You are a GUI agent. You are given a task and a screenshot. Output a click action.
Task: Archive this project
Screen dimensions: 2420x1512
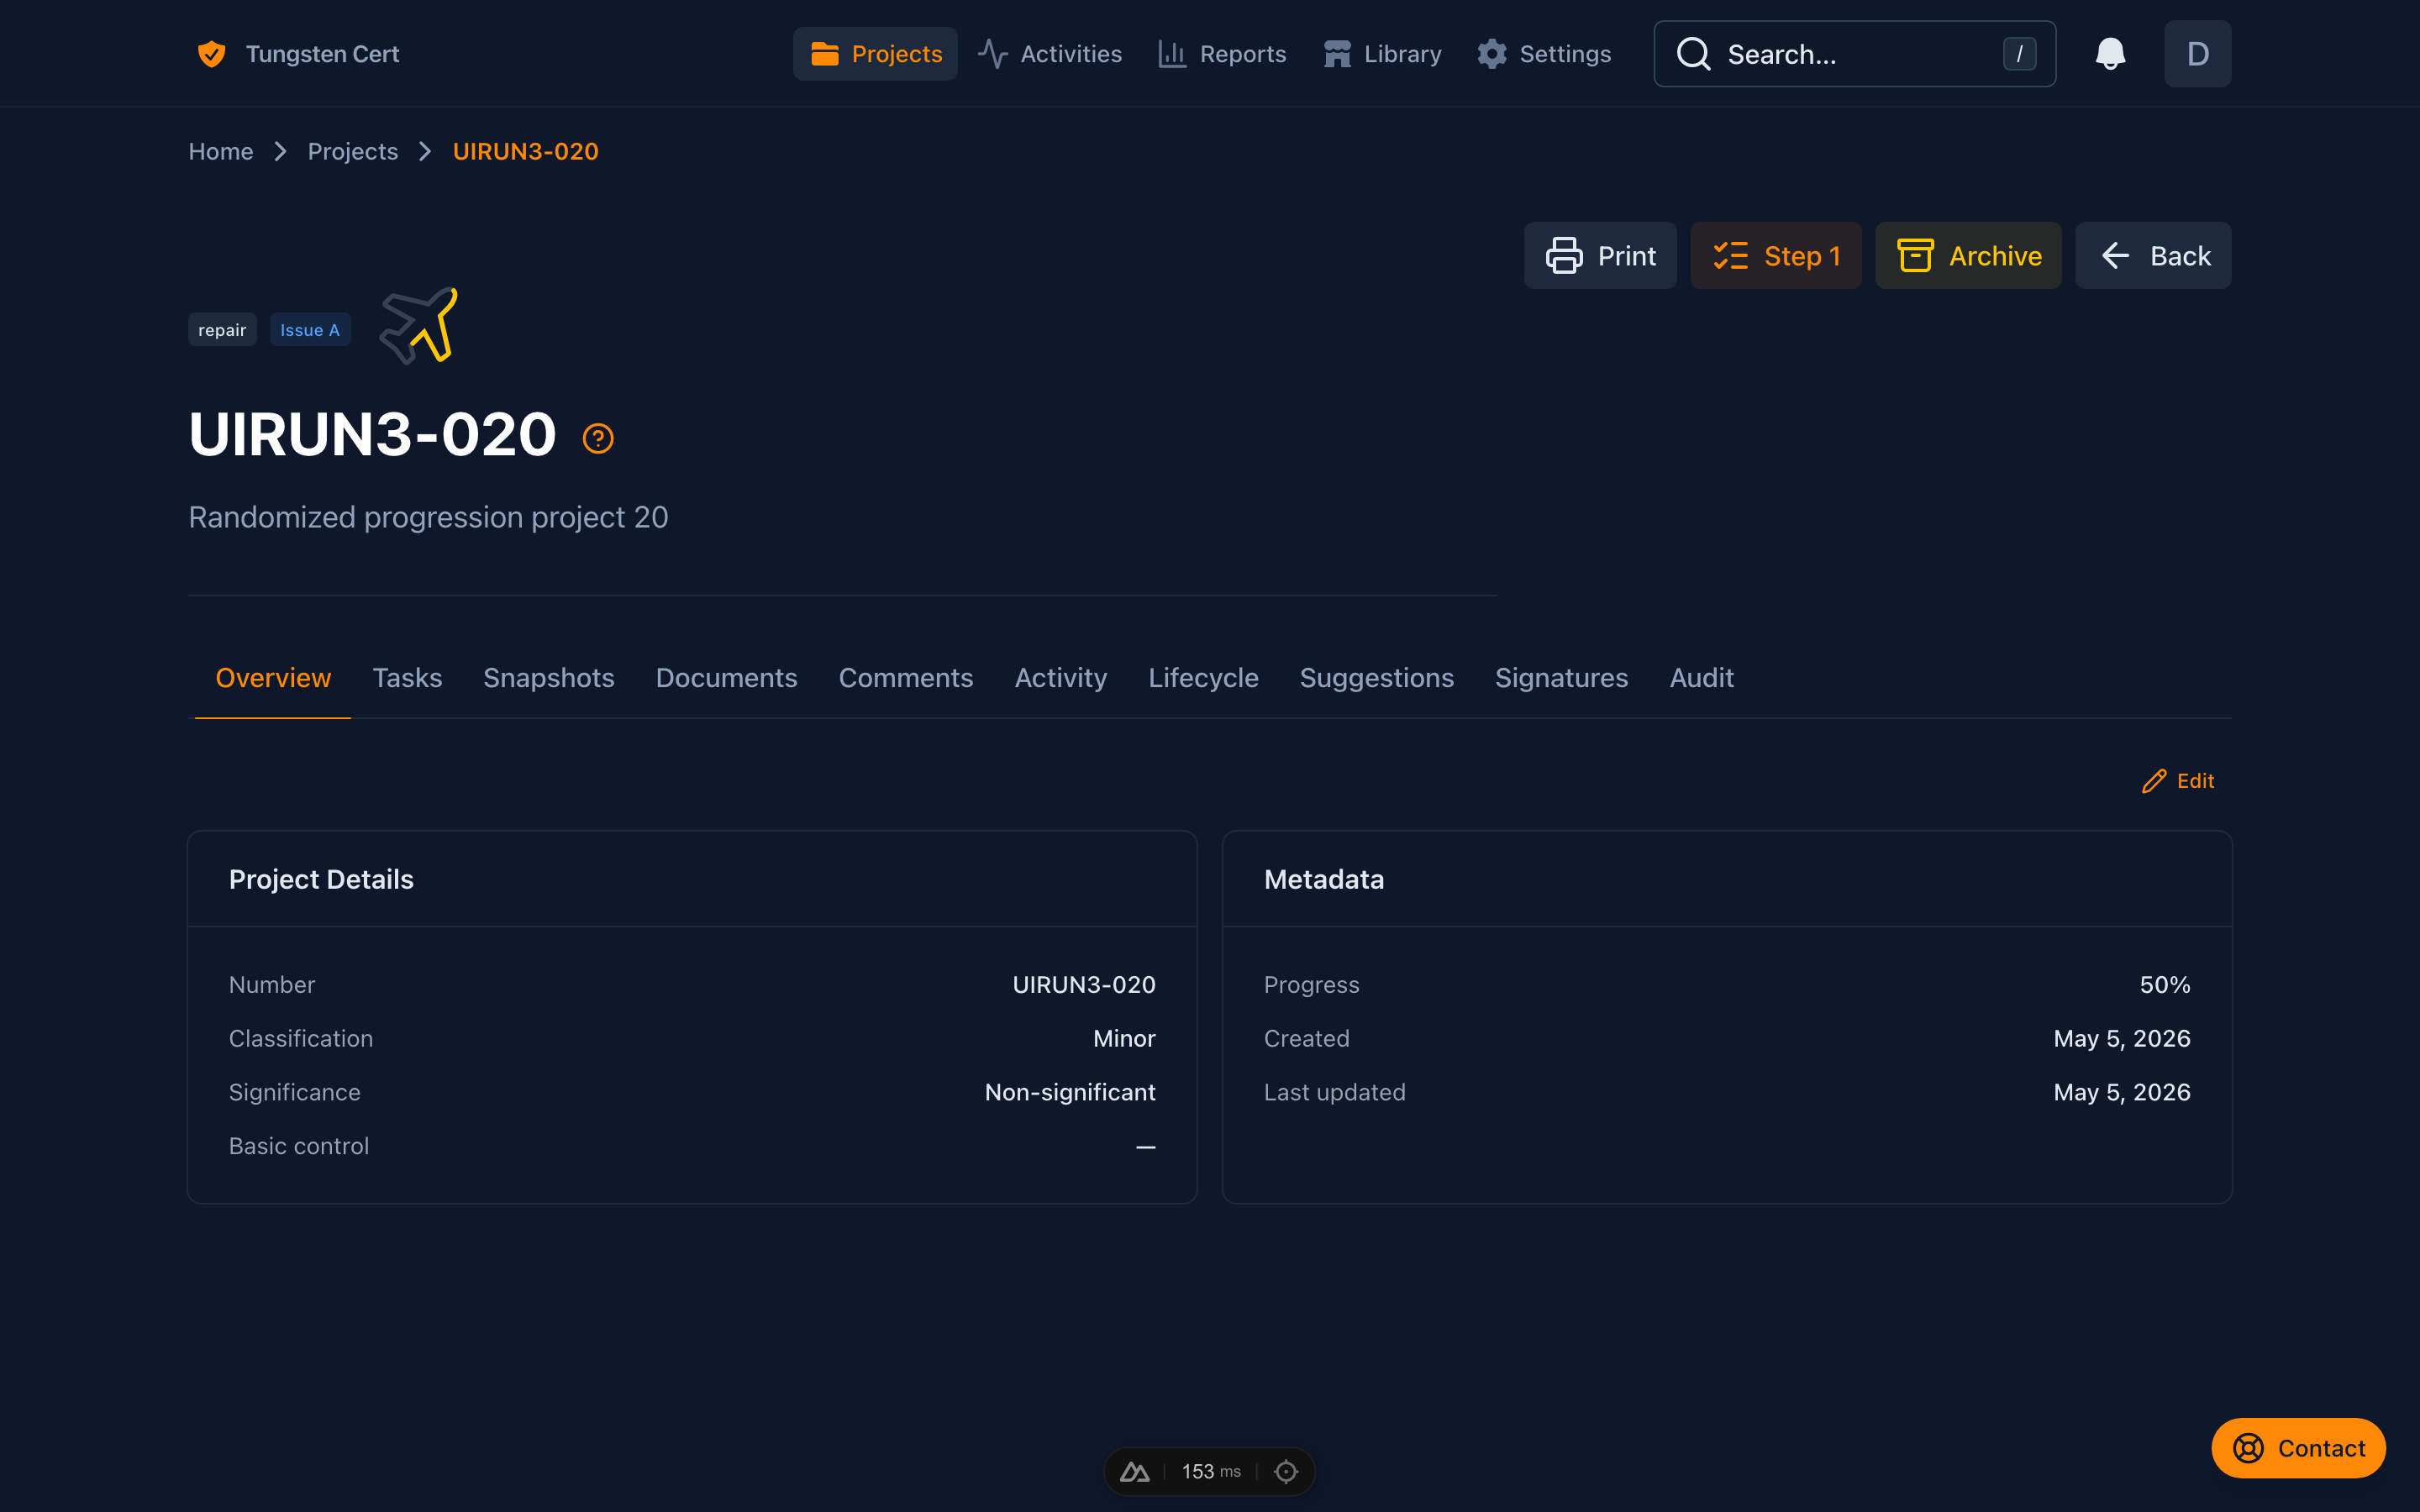(1968, 256)
